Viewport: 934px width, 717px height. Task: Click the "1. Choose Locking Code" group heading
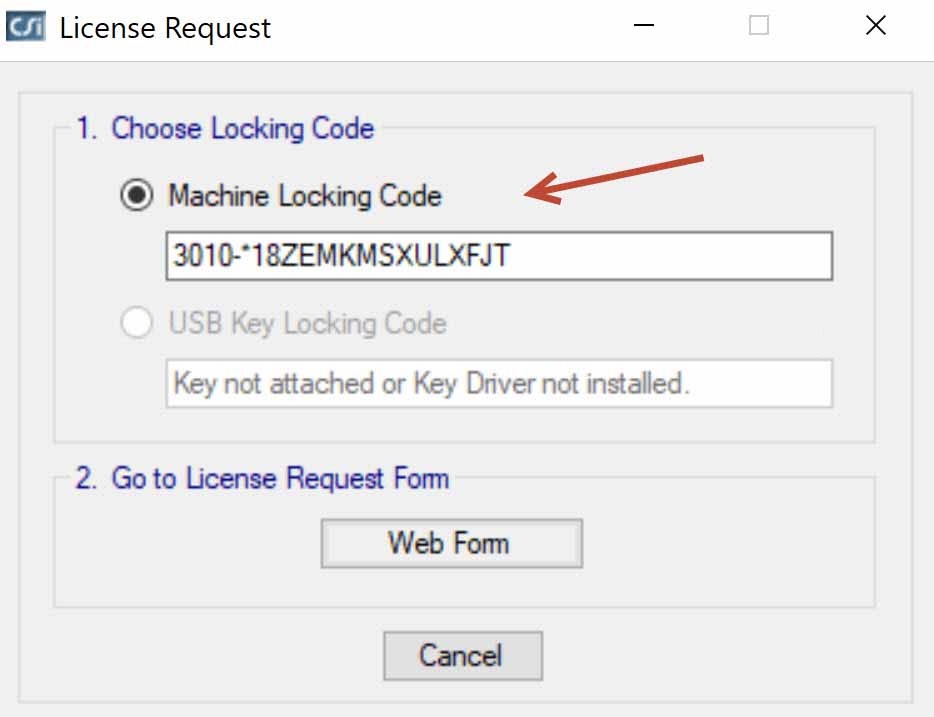(225, 129)
